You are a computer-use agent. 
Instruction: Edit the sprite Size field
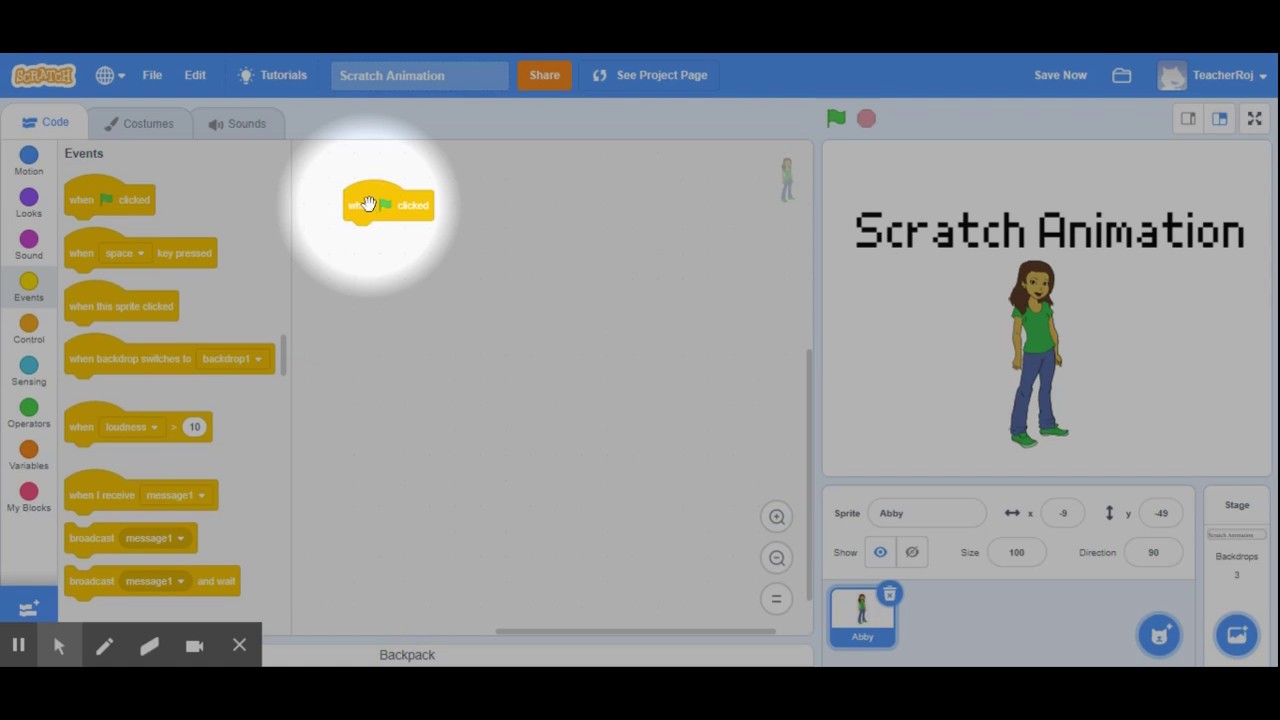coord(1016,552)
